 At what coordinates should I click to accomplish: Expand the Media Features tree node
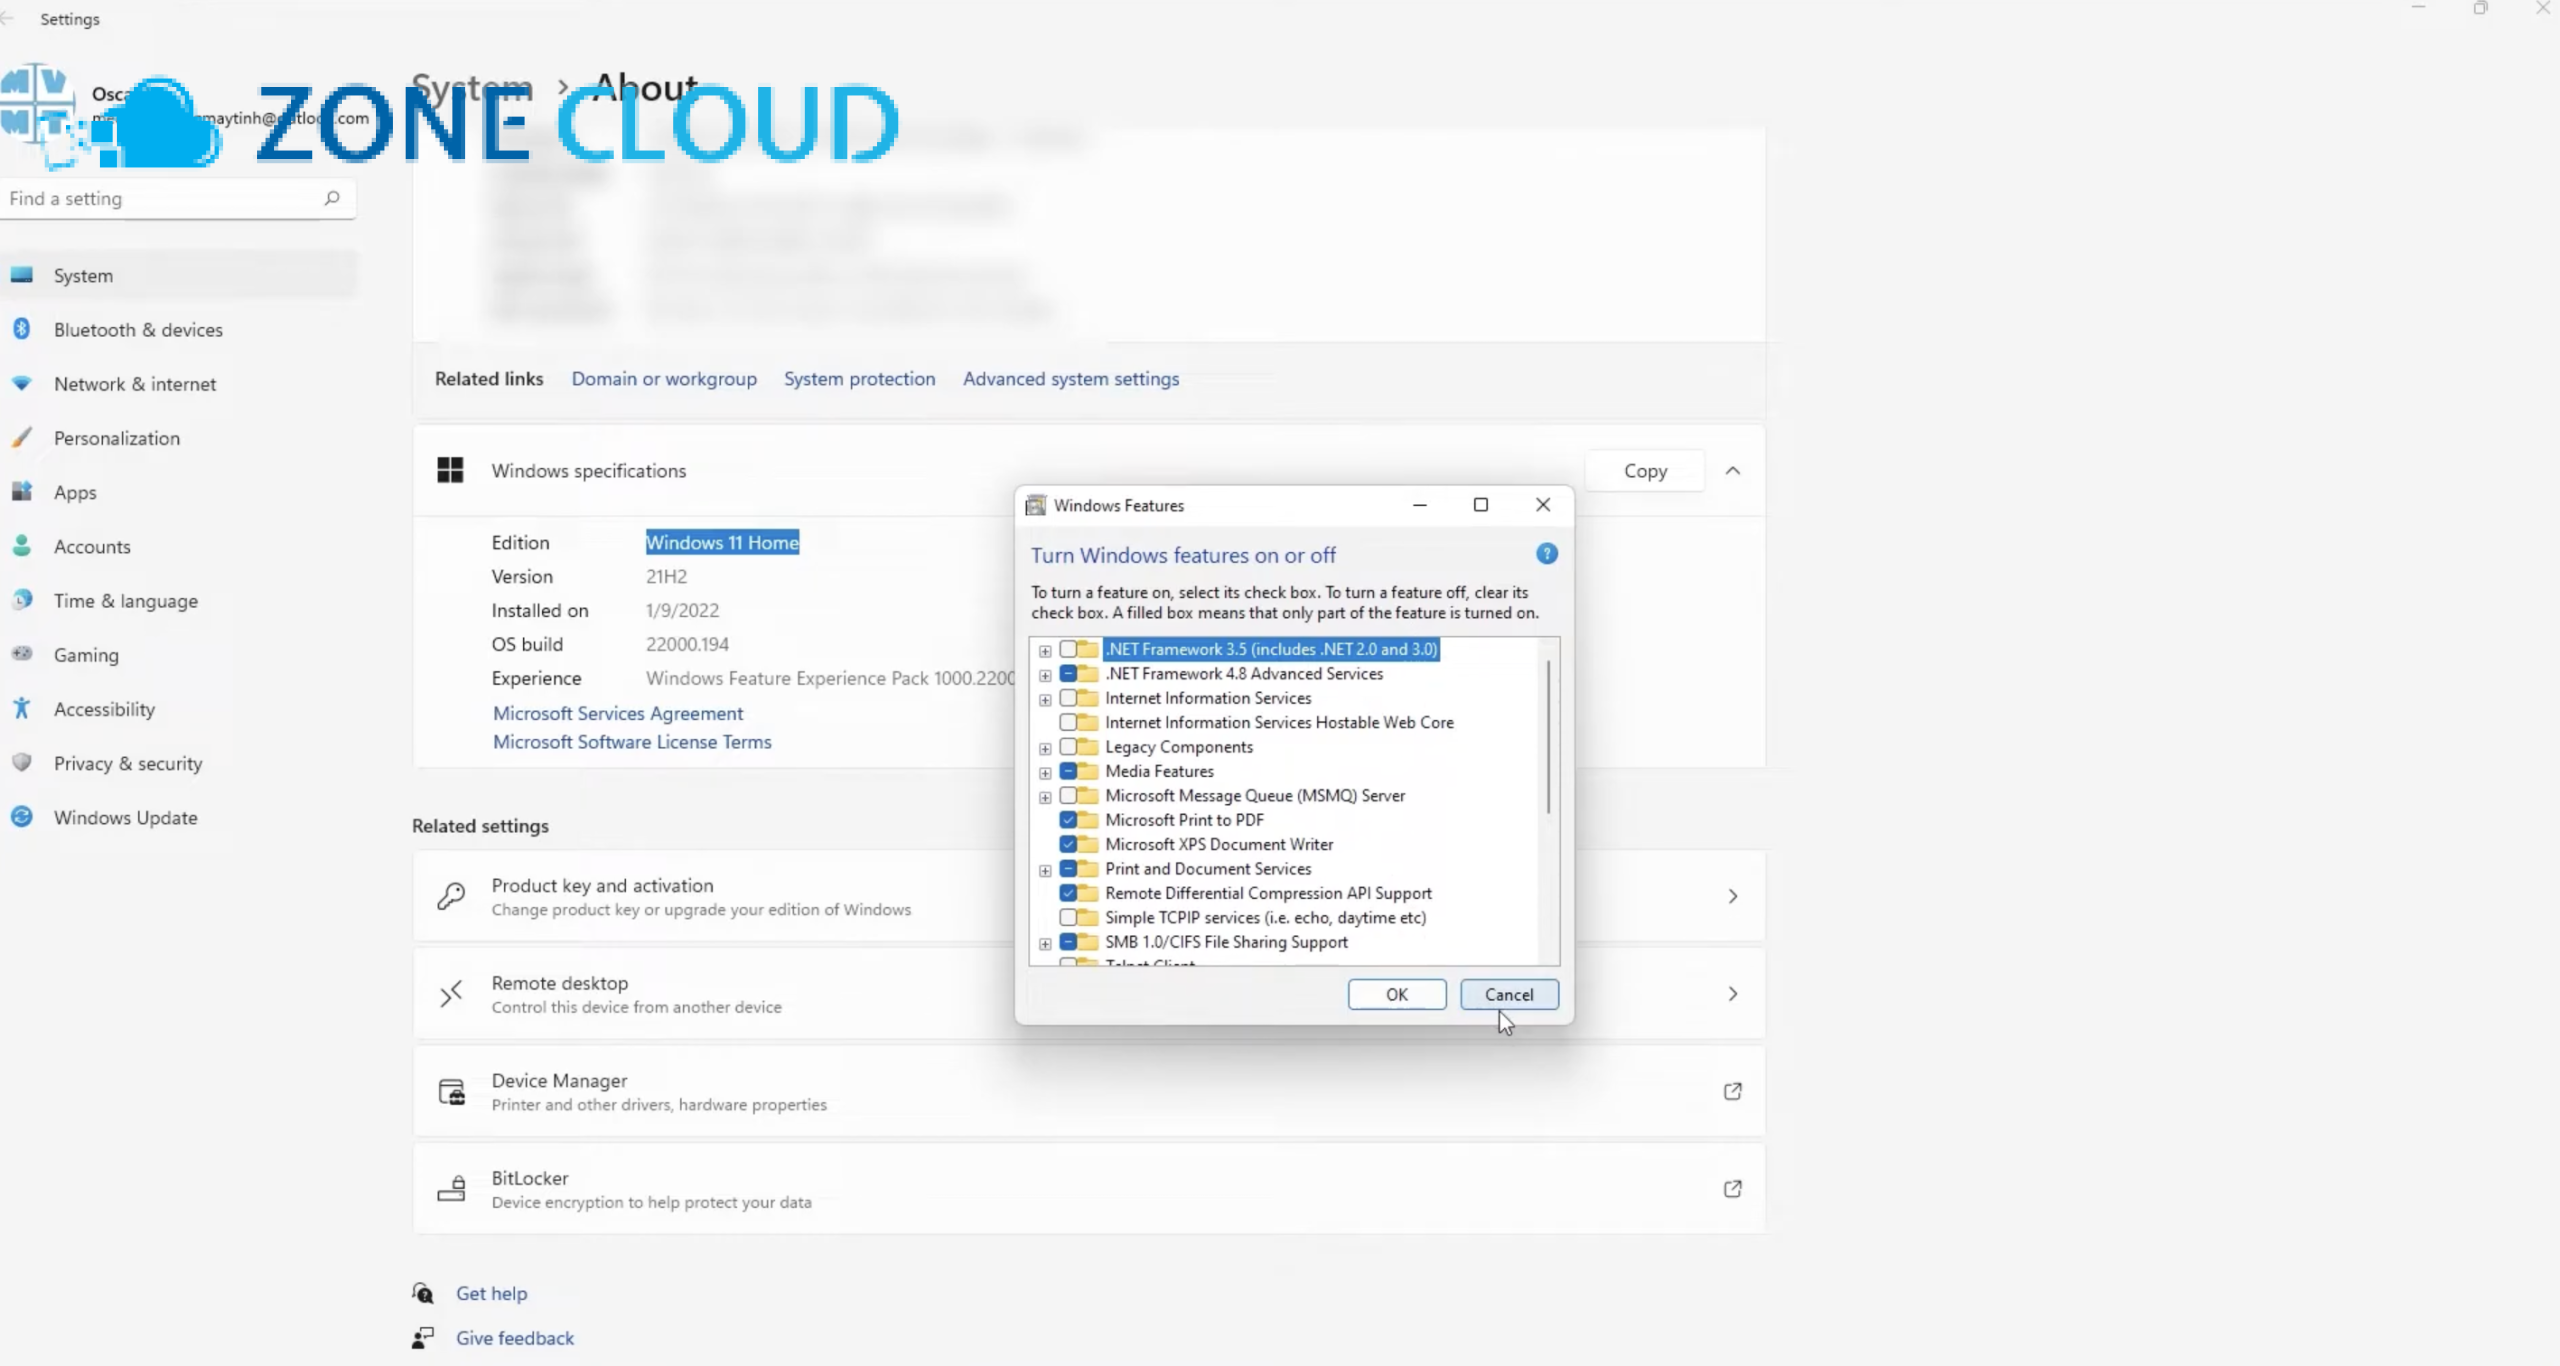click(1045, 772)
